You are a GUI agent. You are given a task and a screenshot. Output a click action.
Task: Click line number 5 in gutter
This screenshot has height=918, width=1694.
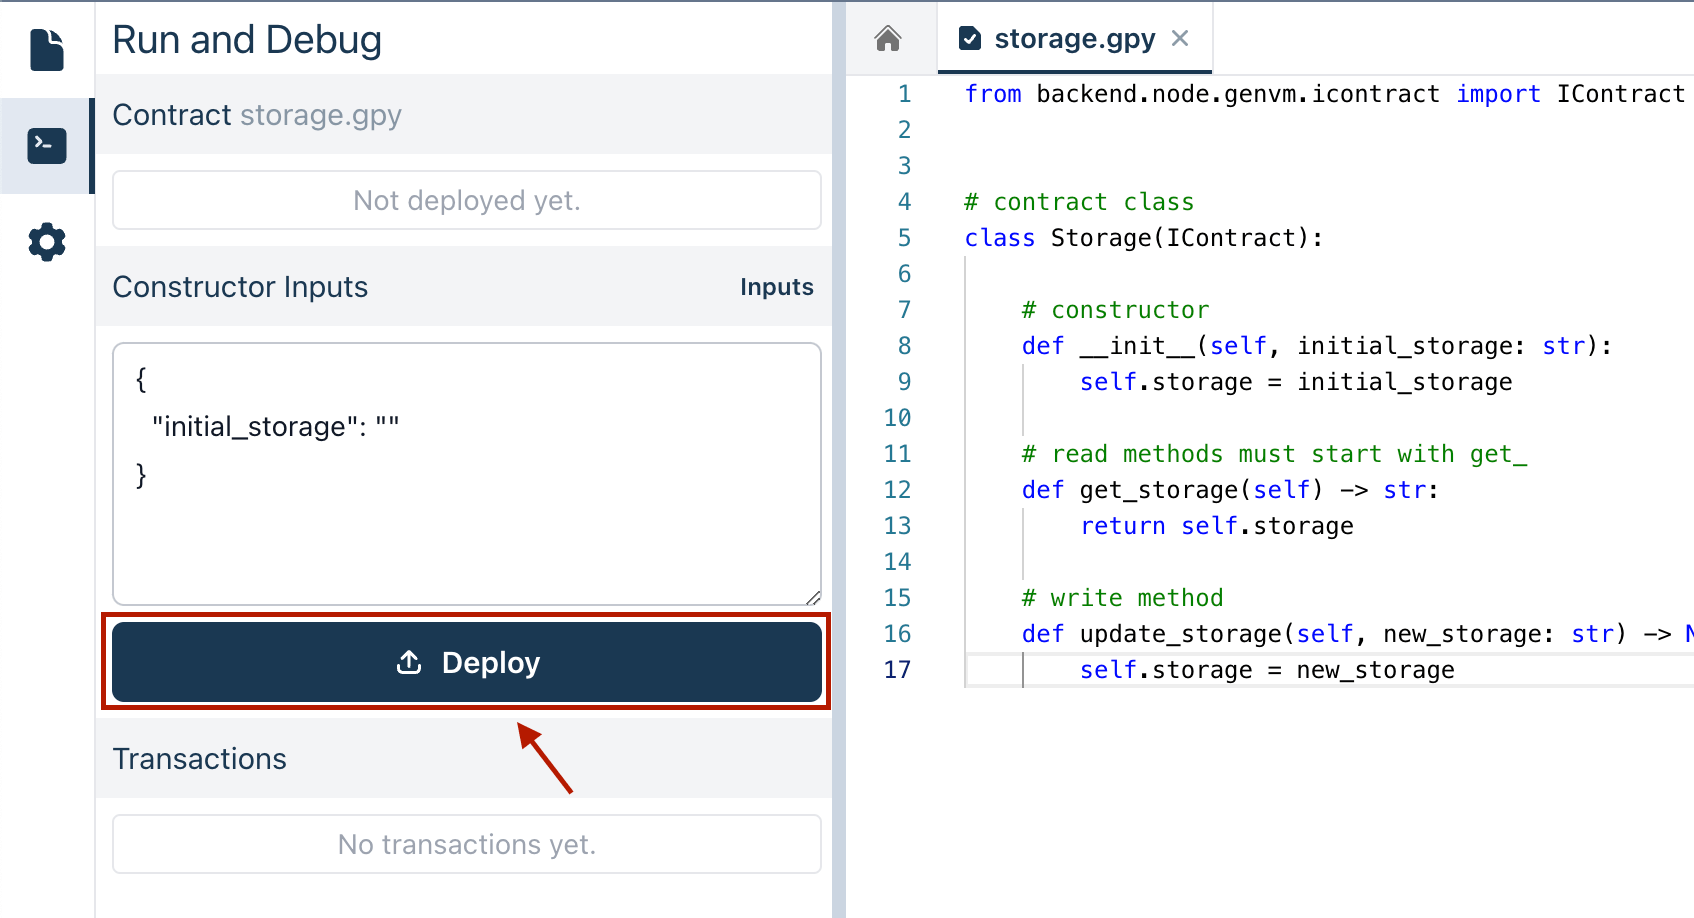(904, 238)
